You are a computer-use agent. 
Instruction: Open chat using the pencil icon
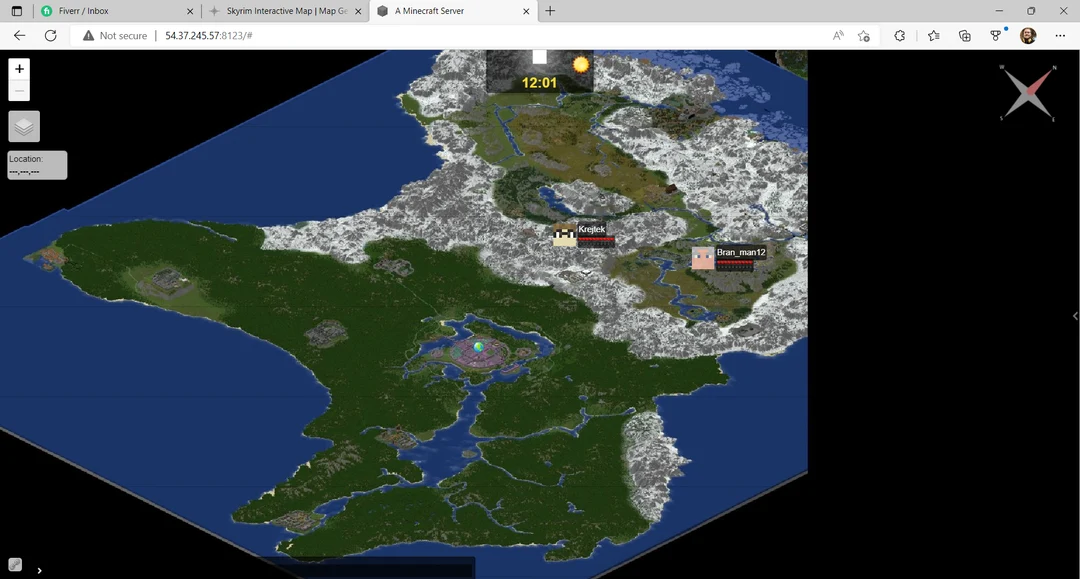coord(16,566)
